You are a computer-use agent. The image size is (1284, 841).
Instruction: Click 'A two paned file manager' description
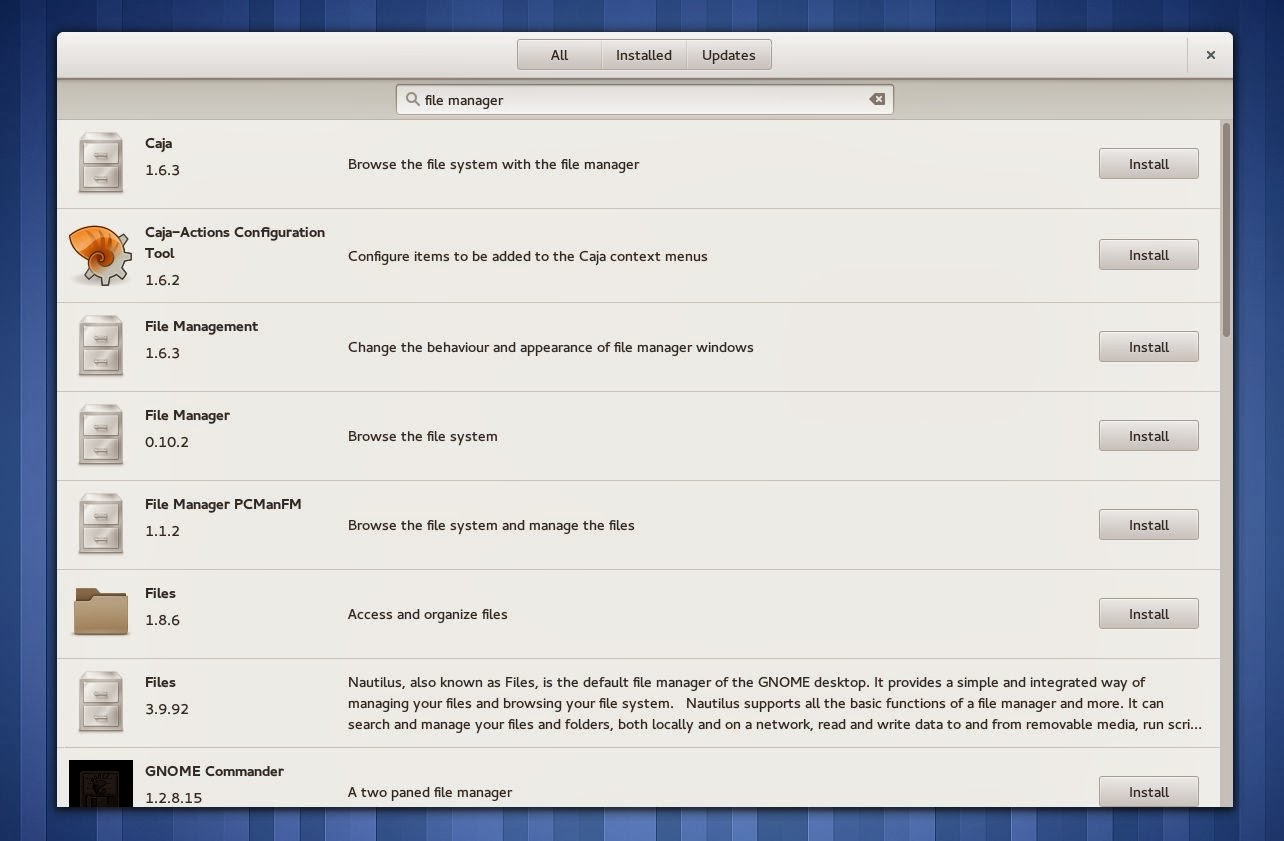point(430,792)
